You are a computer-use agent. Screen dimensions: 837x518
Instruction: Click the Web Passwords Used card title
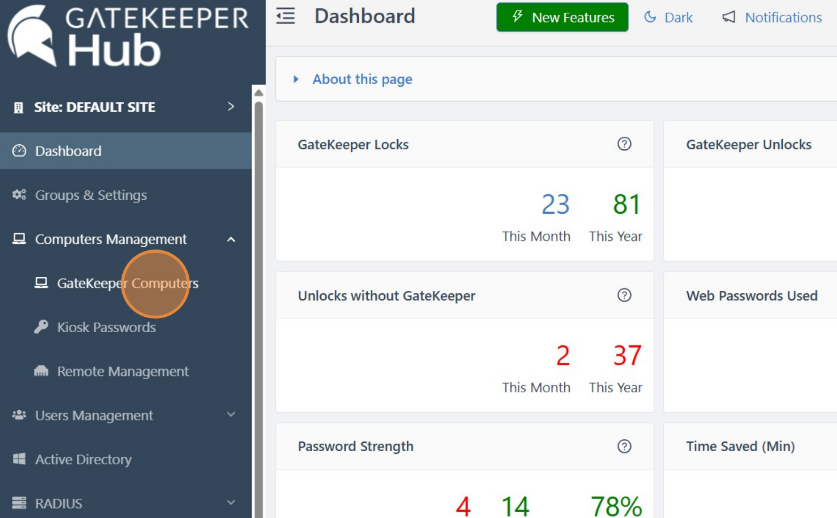pos(752,295)
